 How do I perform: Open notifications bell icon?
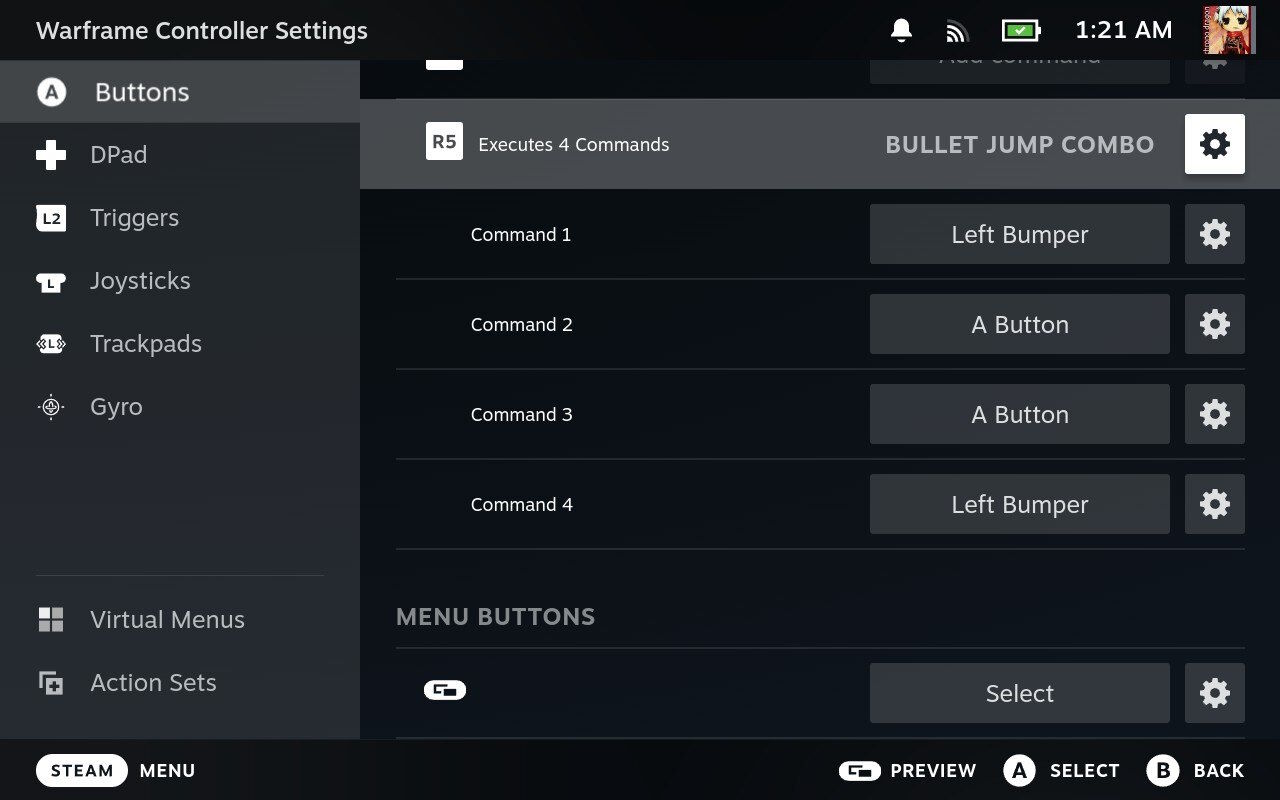point(901,30)
